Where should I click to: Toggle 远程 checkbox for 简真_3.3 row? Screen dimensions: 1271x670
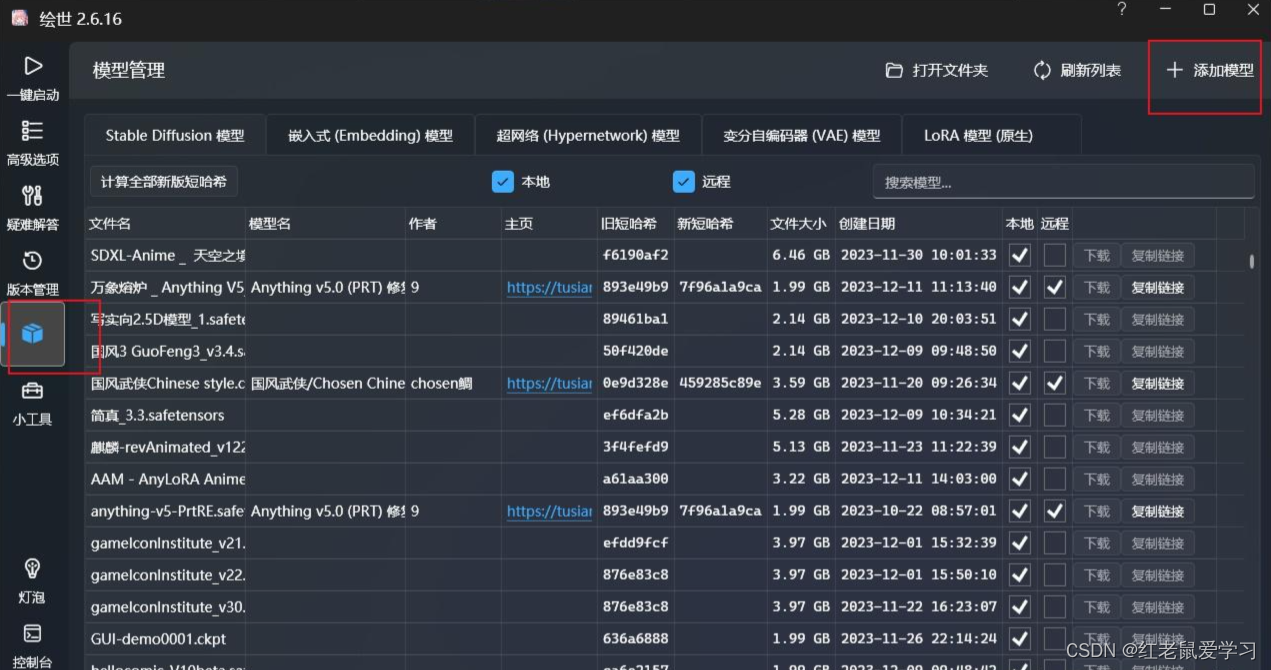pyautogui.click(x=1054, y=415)
